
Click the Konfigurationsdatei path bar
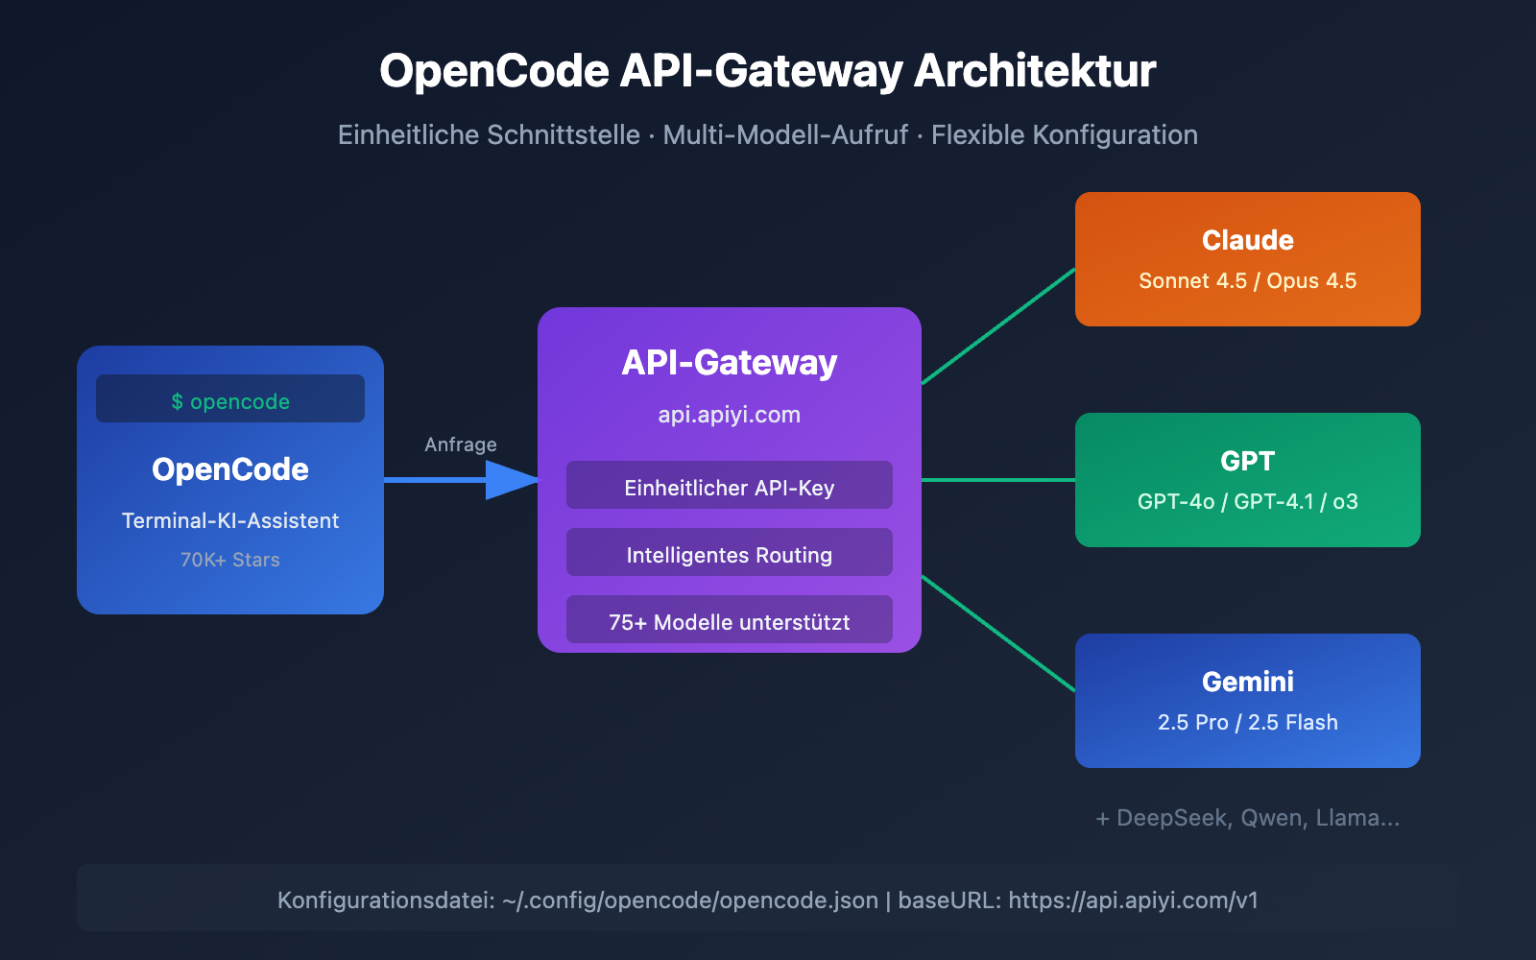pyautogui.click(x=768, y=899)
